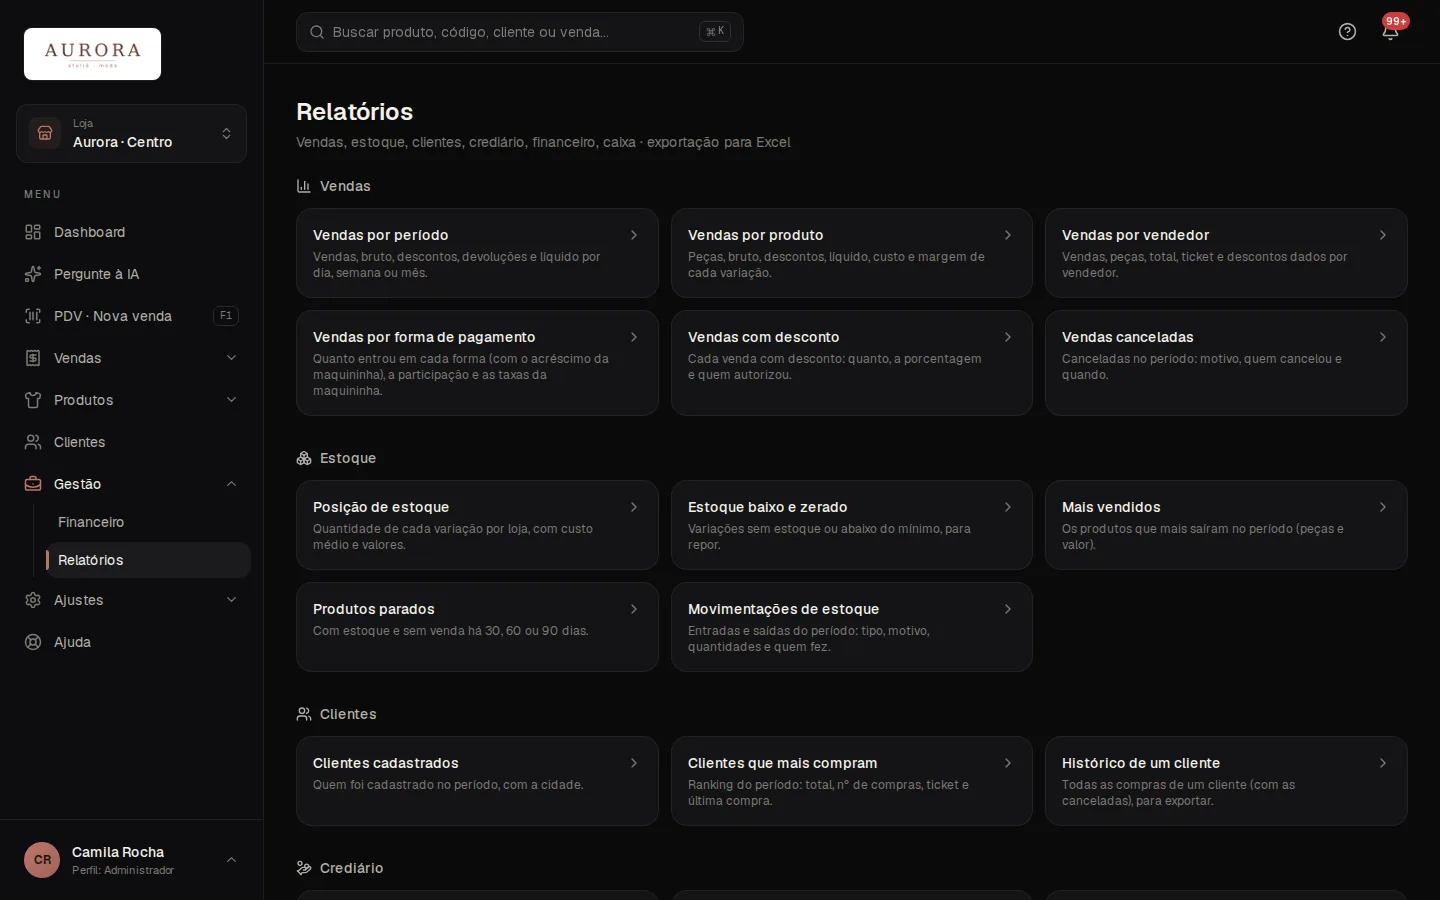Image resolution: width=1440 pixels, height=900 pixels.
Task: Click the CR user avatar
Action: click(42, 860)
